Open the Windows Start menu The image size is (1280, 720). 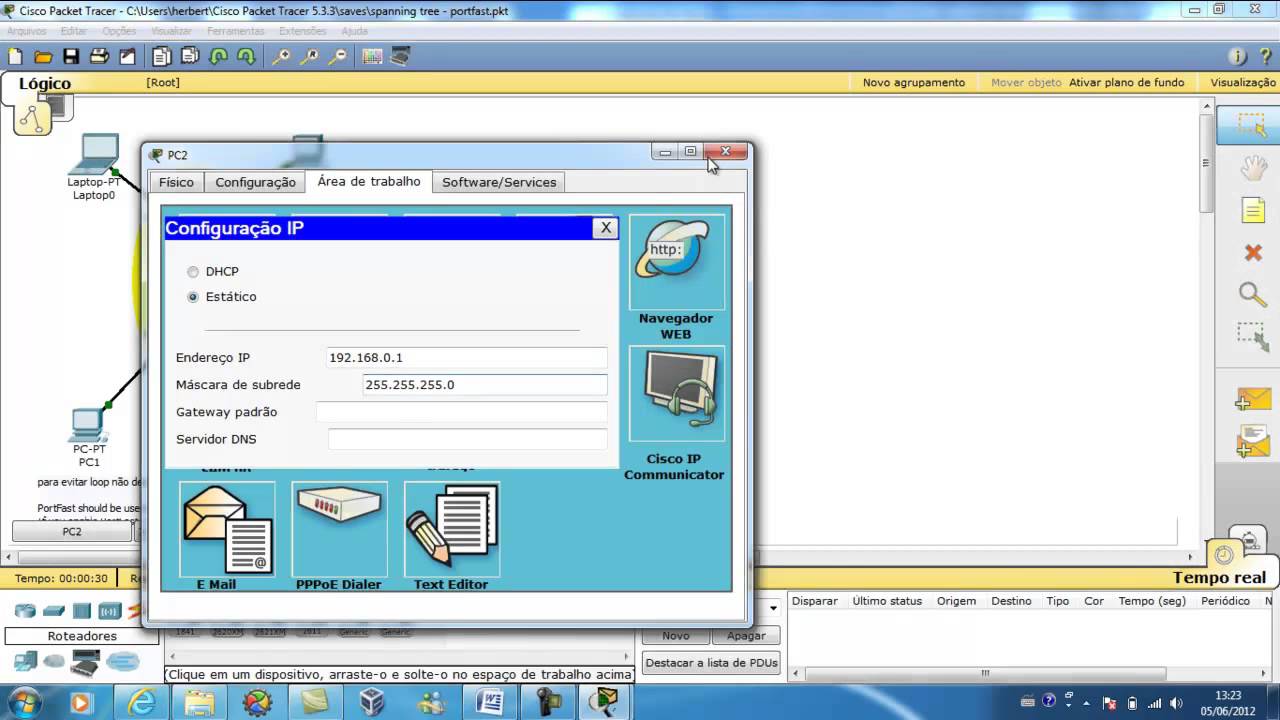coord(23,701)
